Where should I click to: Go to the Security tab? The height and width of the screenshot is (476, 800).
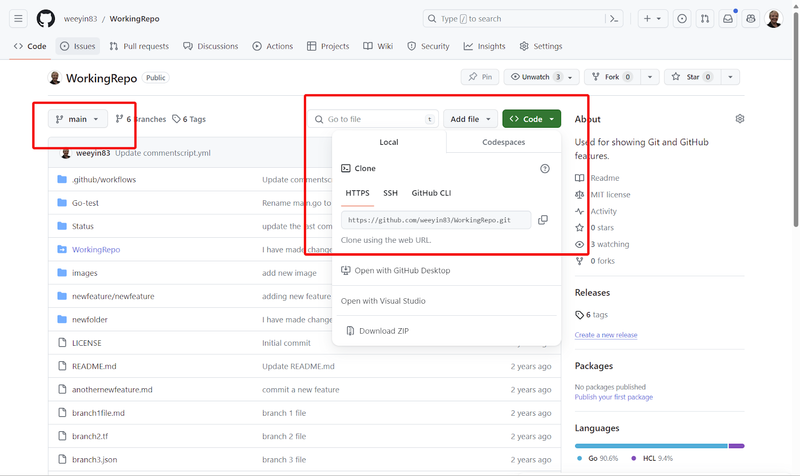[428, 46]
